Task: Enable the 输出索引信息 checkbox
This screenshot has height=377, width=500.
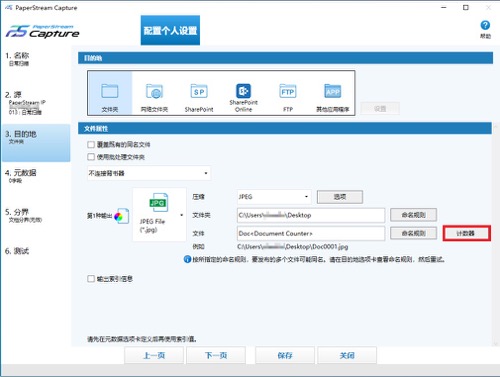Action: [91, 278]
